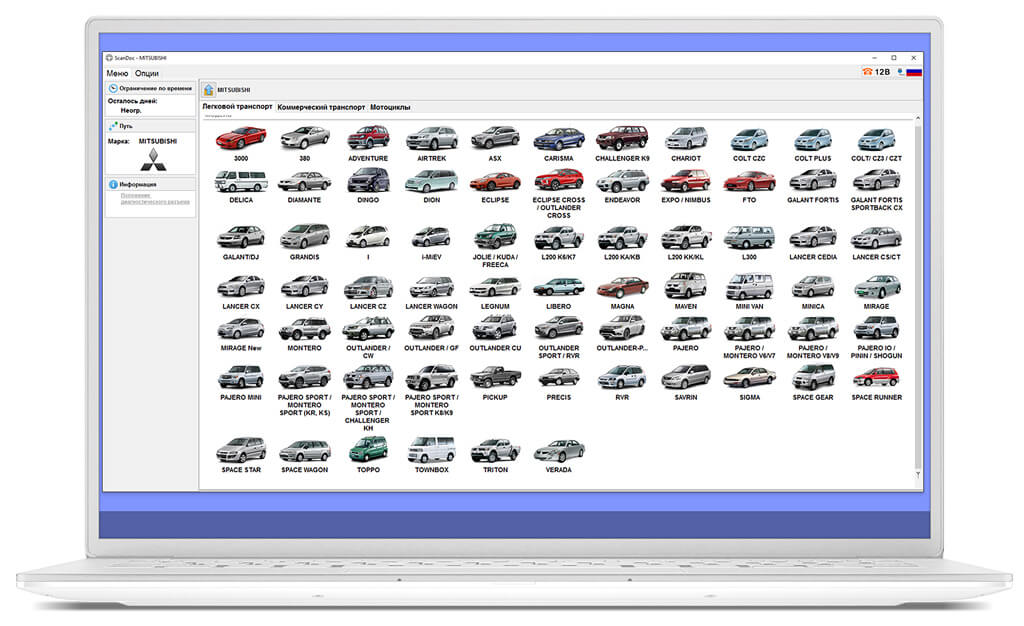Image resolution: width=1024 pixels, height=626 pixels.
Task: Select the LANCER CEDIA model
Action: coord(813,236)
